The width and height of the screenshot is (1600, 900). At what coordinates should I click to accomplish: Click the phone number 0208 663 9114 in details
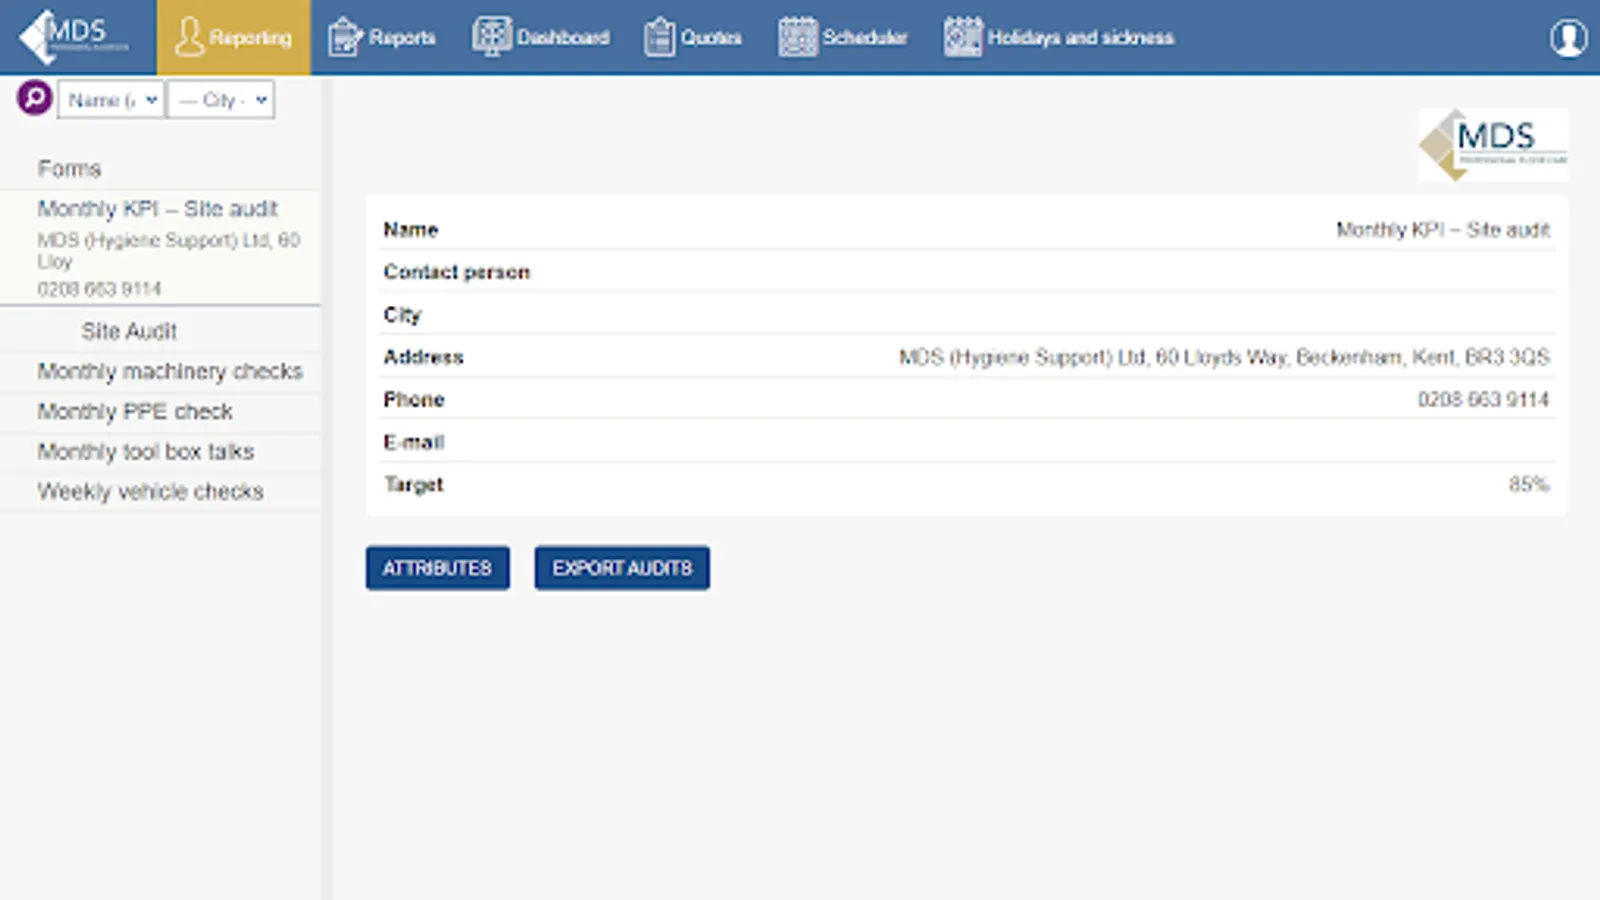(1483, 400)
